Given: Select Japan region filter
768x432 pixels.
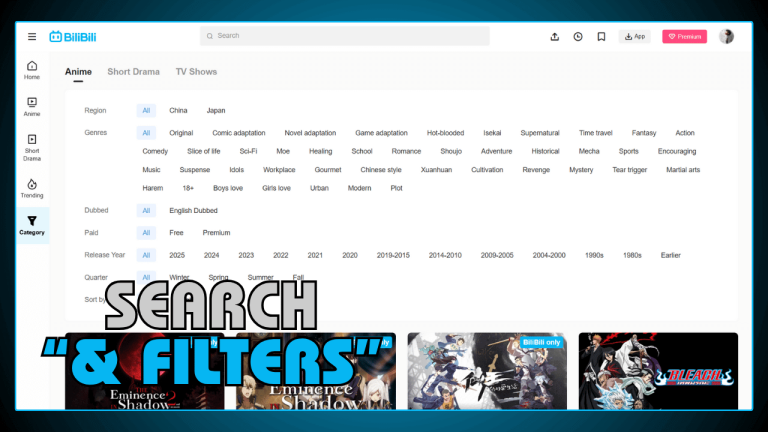Looking at the screenshot, I should (x=216, y=110).
